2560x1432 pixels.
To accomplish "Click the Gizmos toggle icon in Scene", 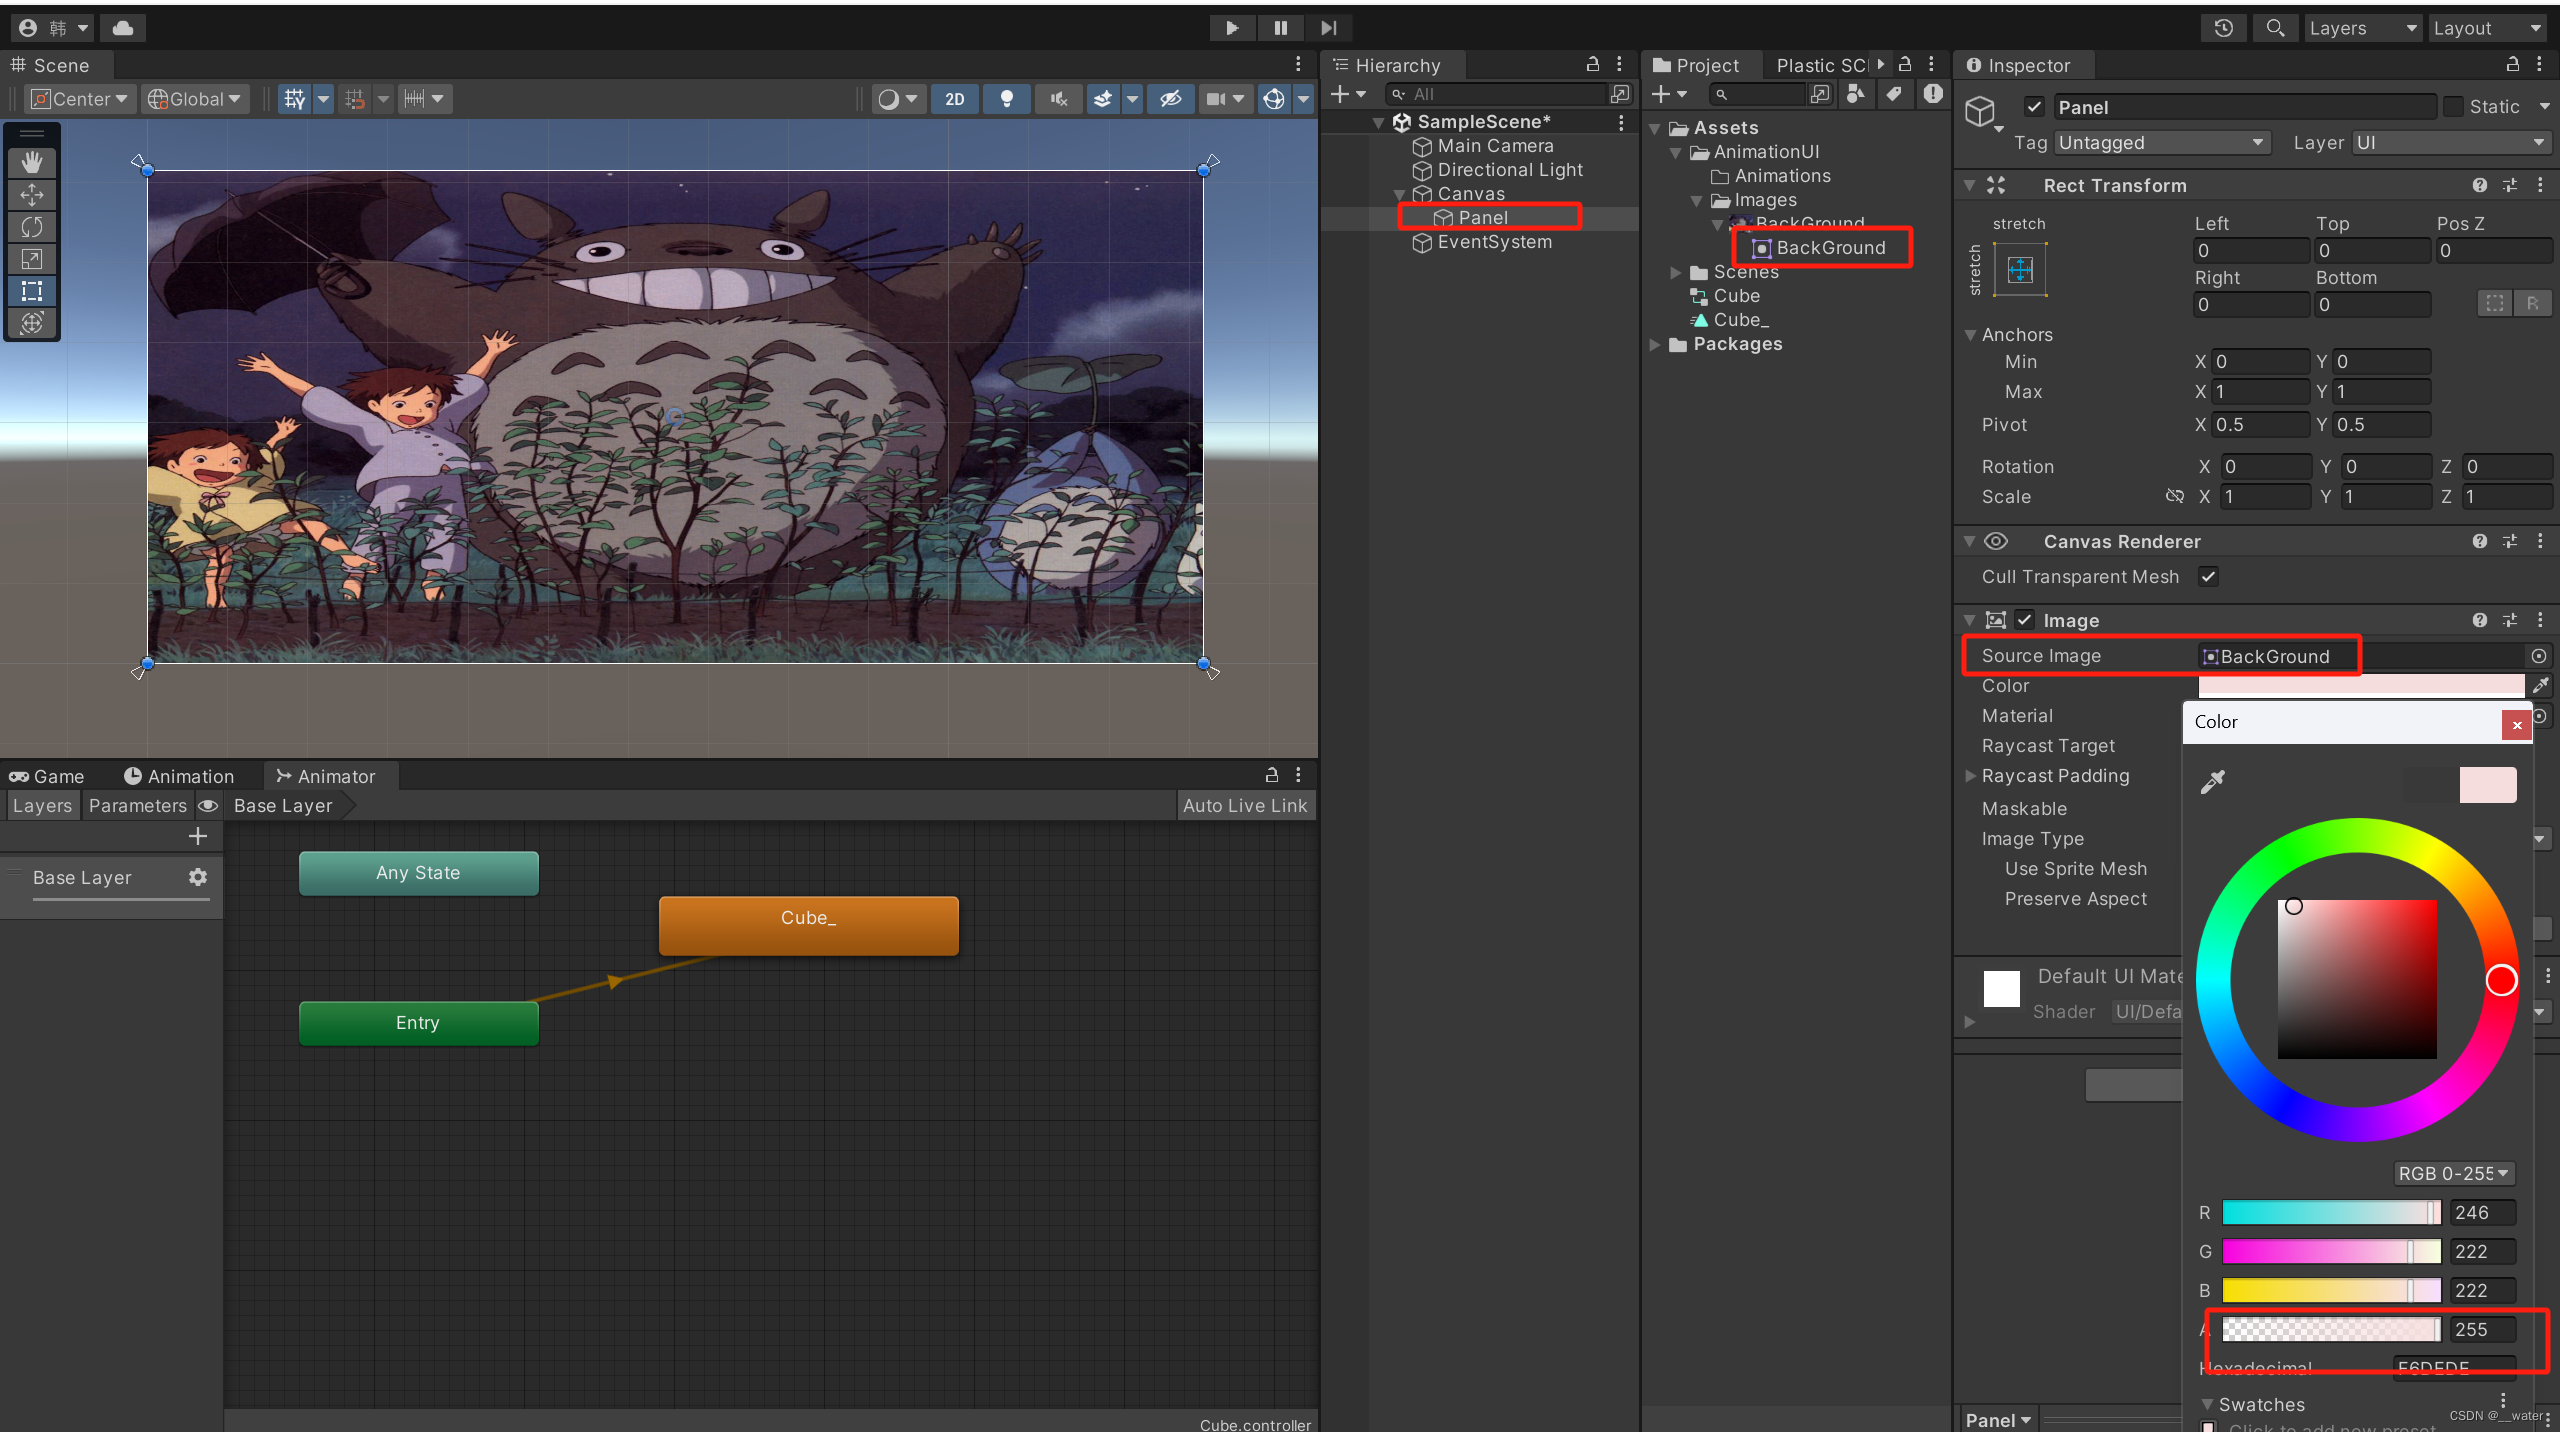I will (1274, 99).
